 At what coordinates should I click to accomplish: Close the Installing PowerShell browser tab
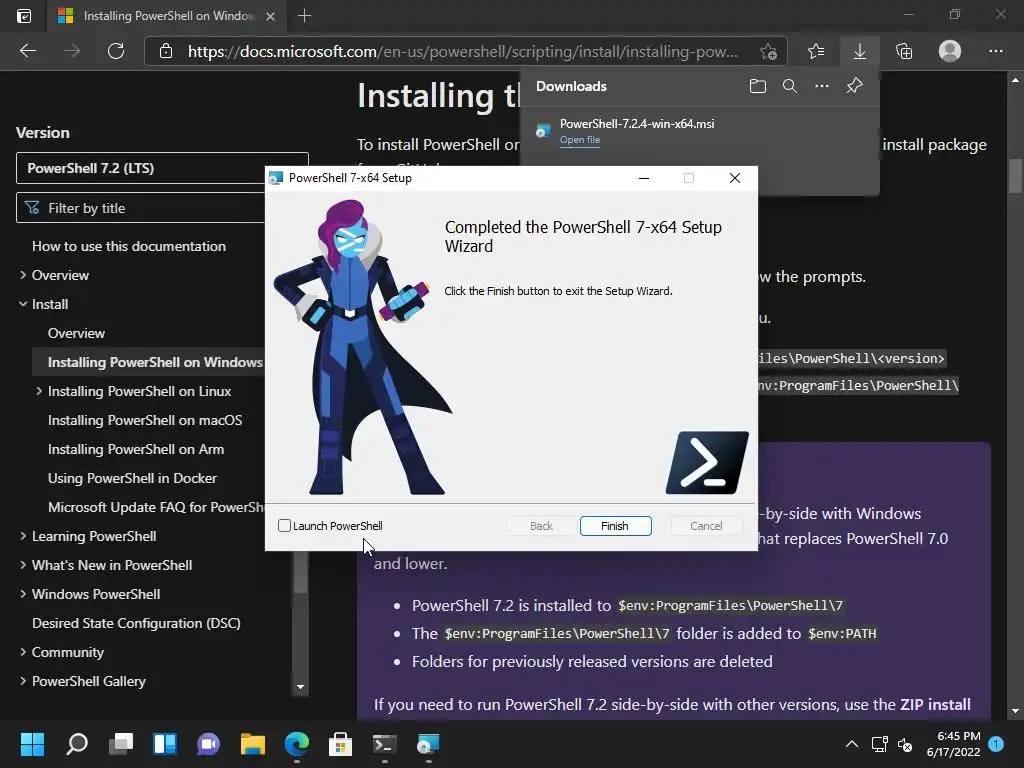point(270,16)
